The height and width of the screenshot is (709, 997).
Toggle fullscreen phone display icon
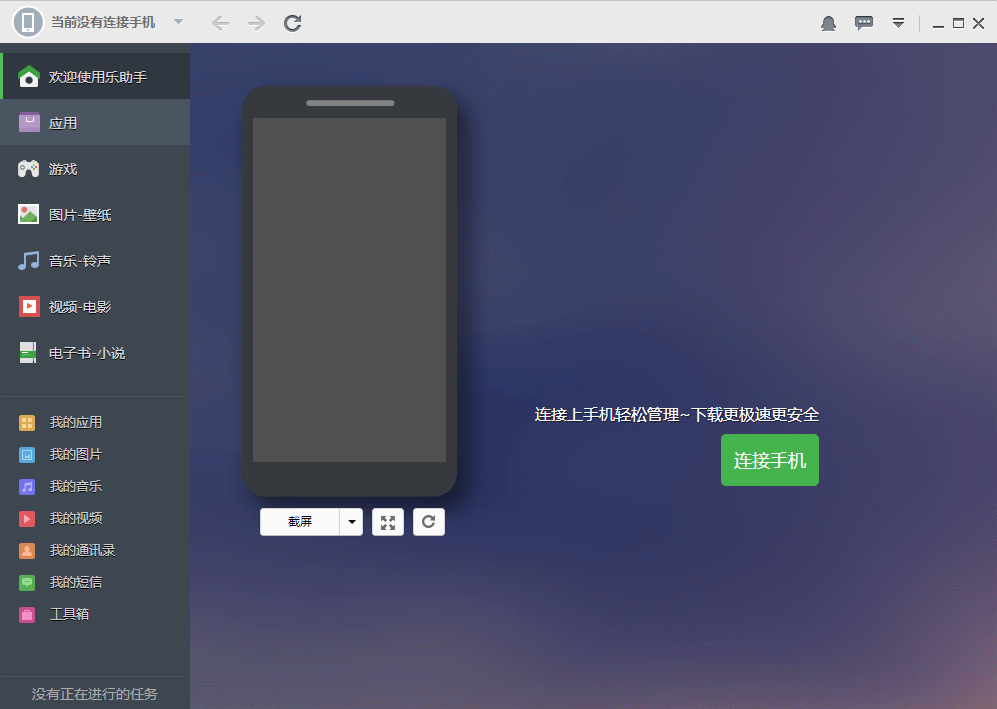[388, 522]
